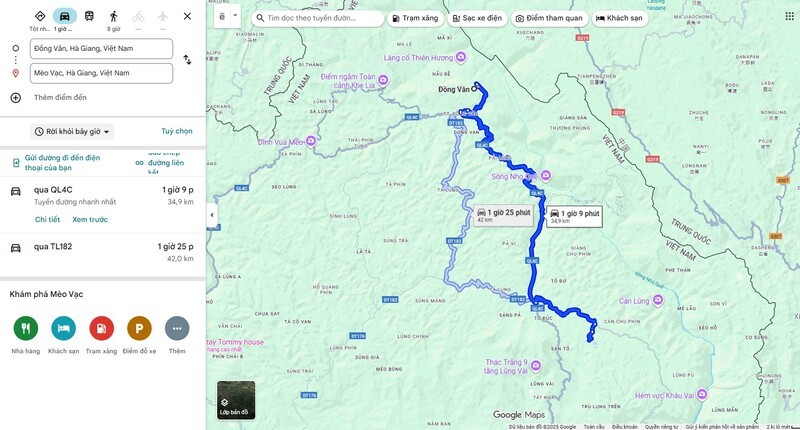Expand Rời khỏi bây giờ dropdown
This screenshot has height=430, width=800.
[x=72, y=132]
